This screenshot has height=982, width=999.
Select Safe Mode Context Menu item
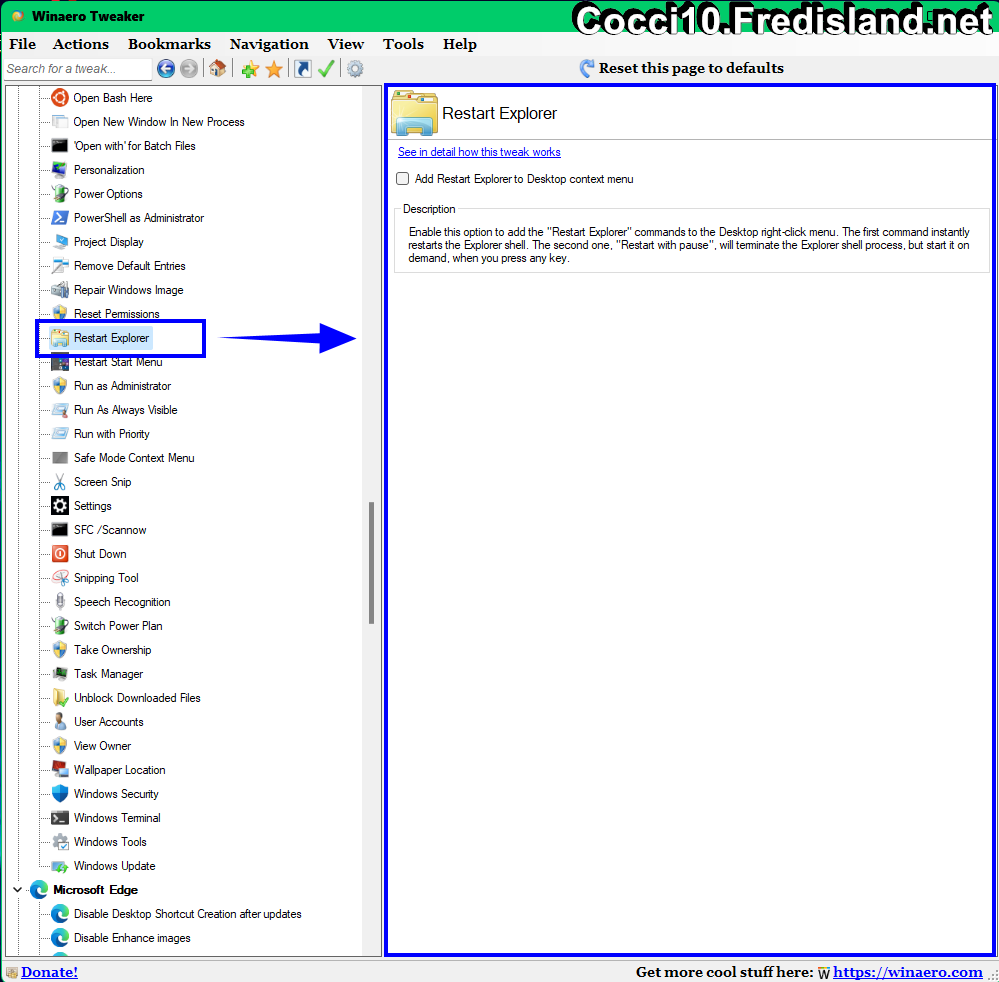134,458
